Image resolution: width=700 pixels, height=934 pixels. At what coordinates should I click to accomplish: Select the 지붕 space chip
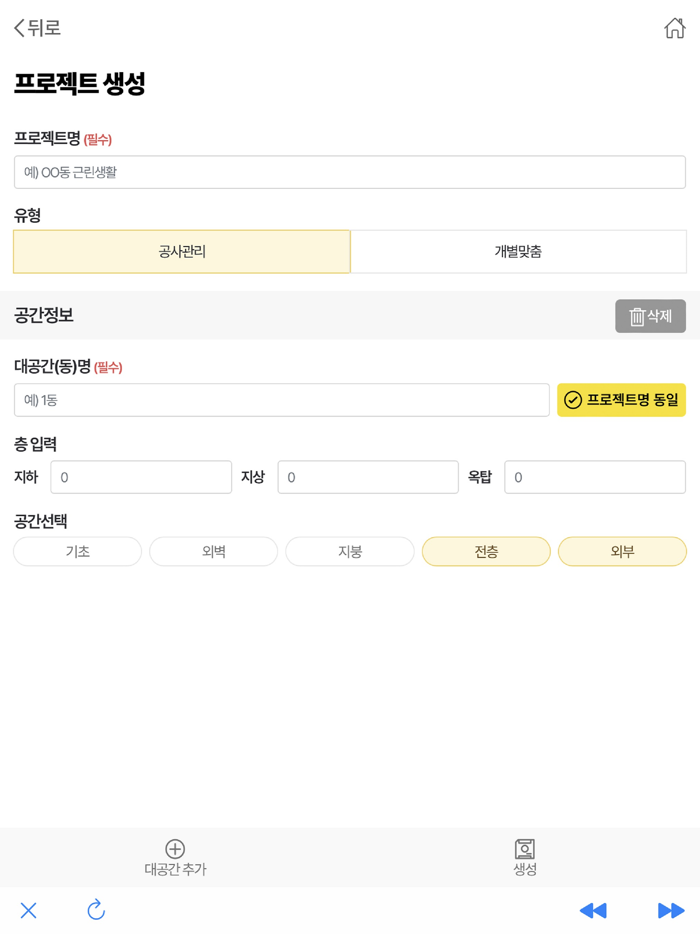click(x=349, y=551)
